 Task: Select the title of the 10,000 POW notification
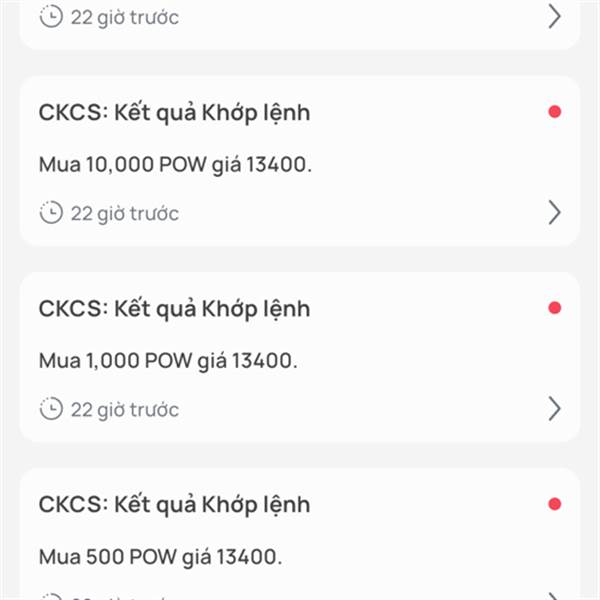click(174, 113)
